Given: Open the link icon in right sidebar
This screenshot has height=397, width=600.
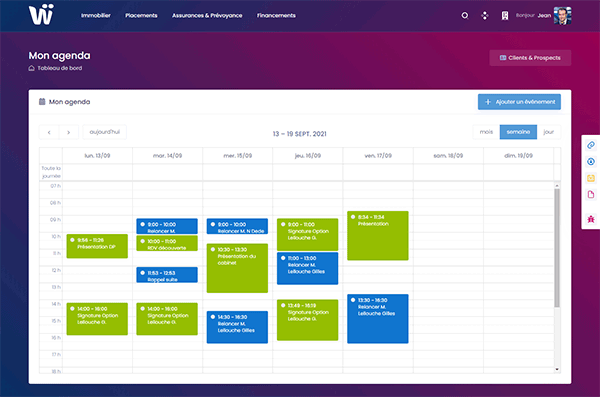Looking at the screenshot, I should (x=591, y=145).
